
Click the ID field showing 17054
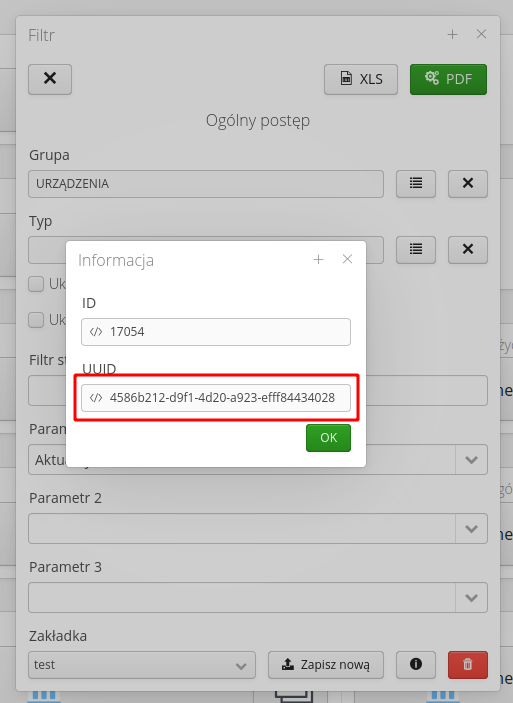pos(216,332)
